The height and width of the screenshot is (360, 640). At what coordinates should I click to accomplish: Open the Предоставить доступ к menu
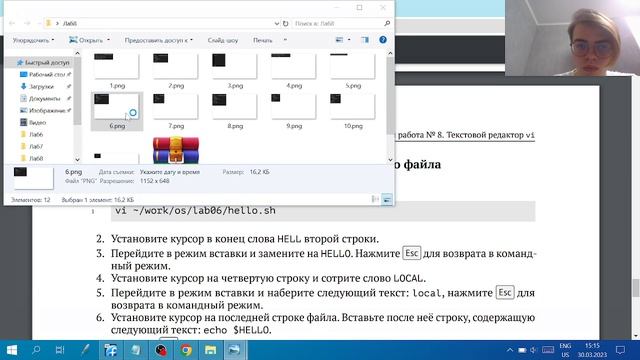pyautogui.click(x=158, y=40)
